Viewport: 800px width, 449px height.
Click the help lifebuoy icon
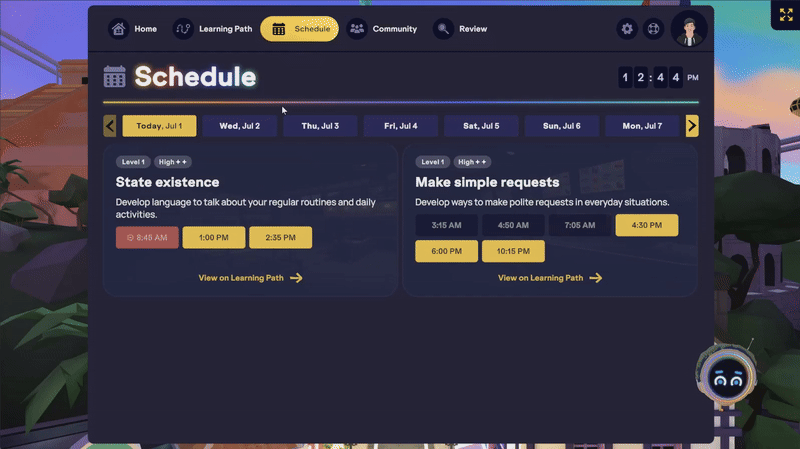coord(653,29)
